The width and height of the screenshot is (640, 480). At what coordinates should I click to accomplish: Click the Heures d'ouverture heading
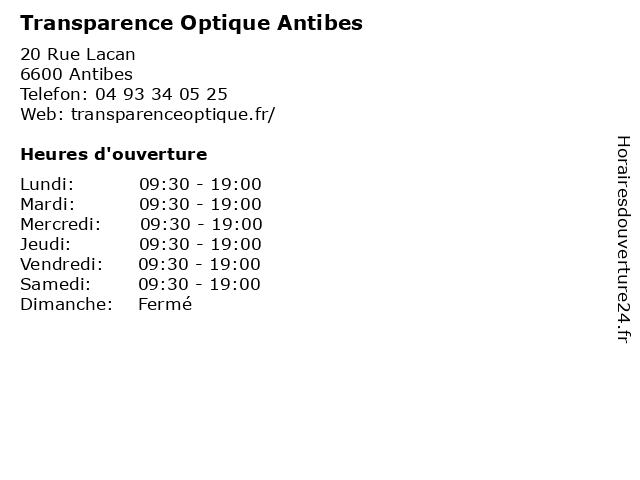pos(114,154)
